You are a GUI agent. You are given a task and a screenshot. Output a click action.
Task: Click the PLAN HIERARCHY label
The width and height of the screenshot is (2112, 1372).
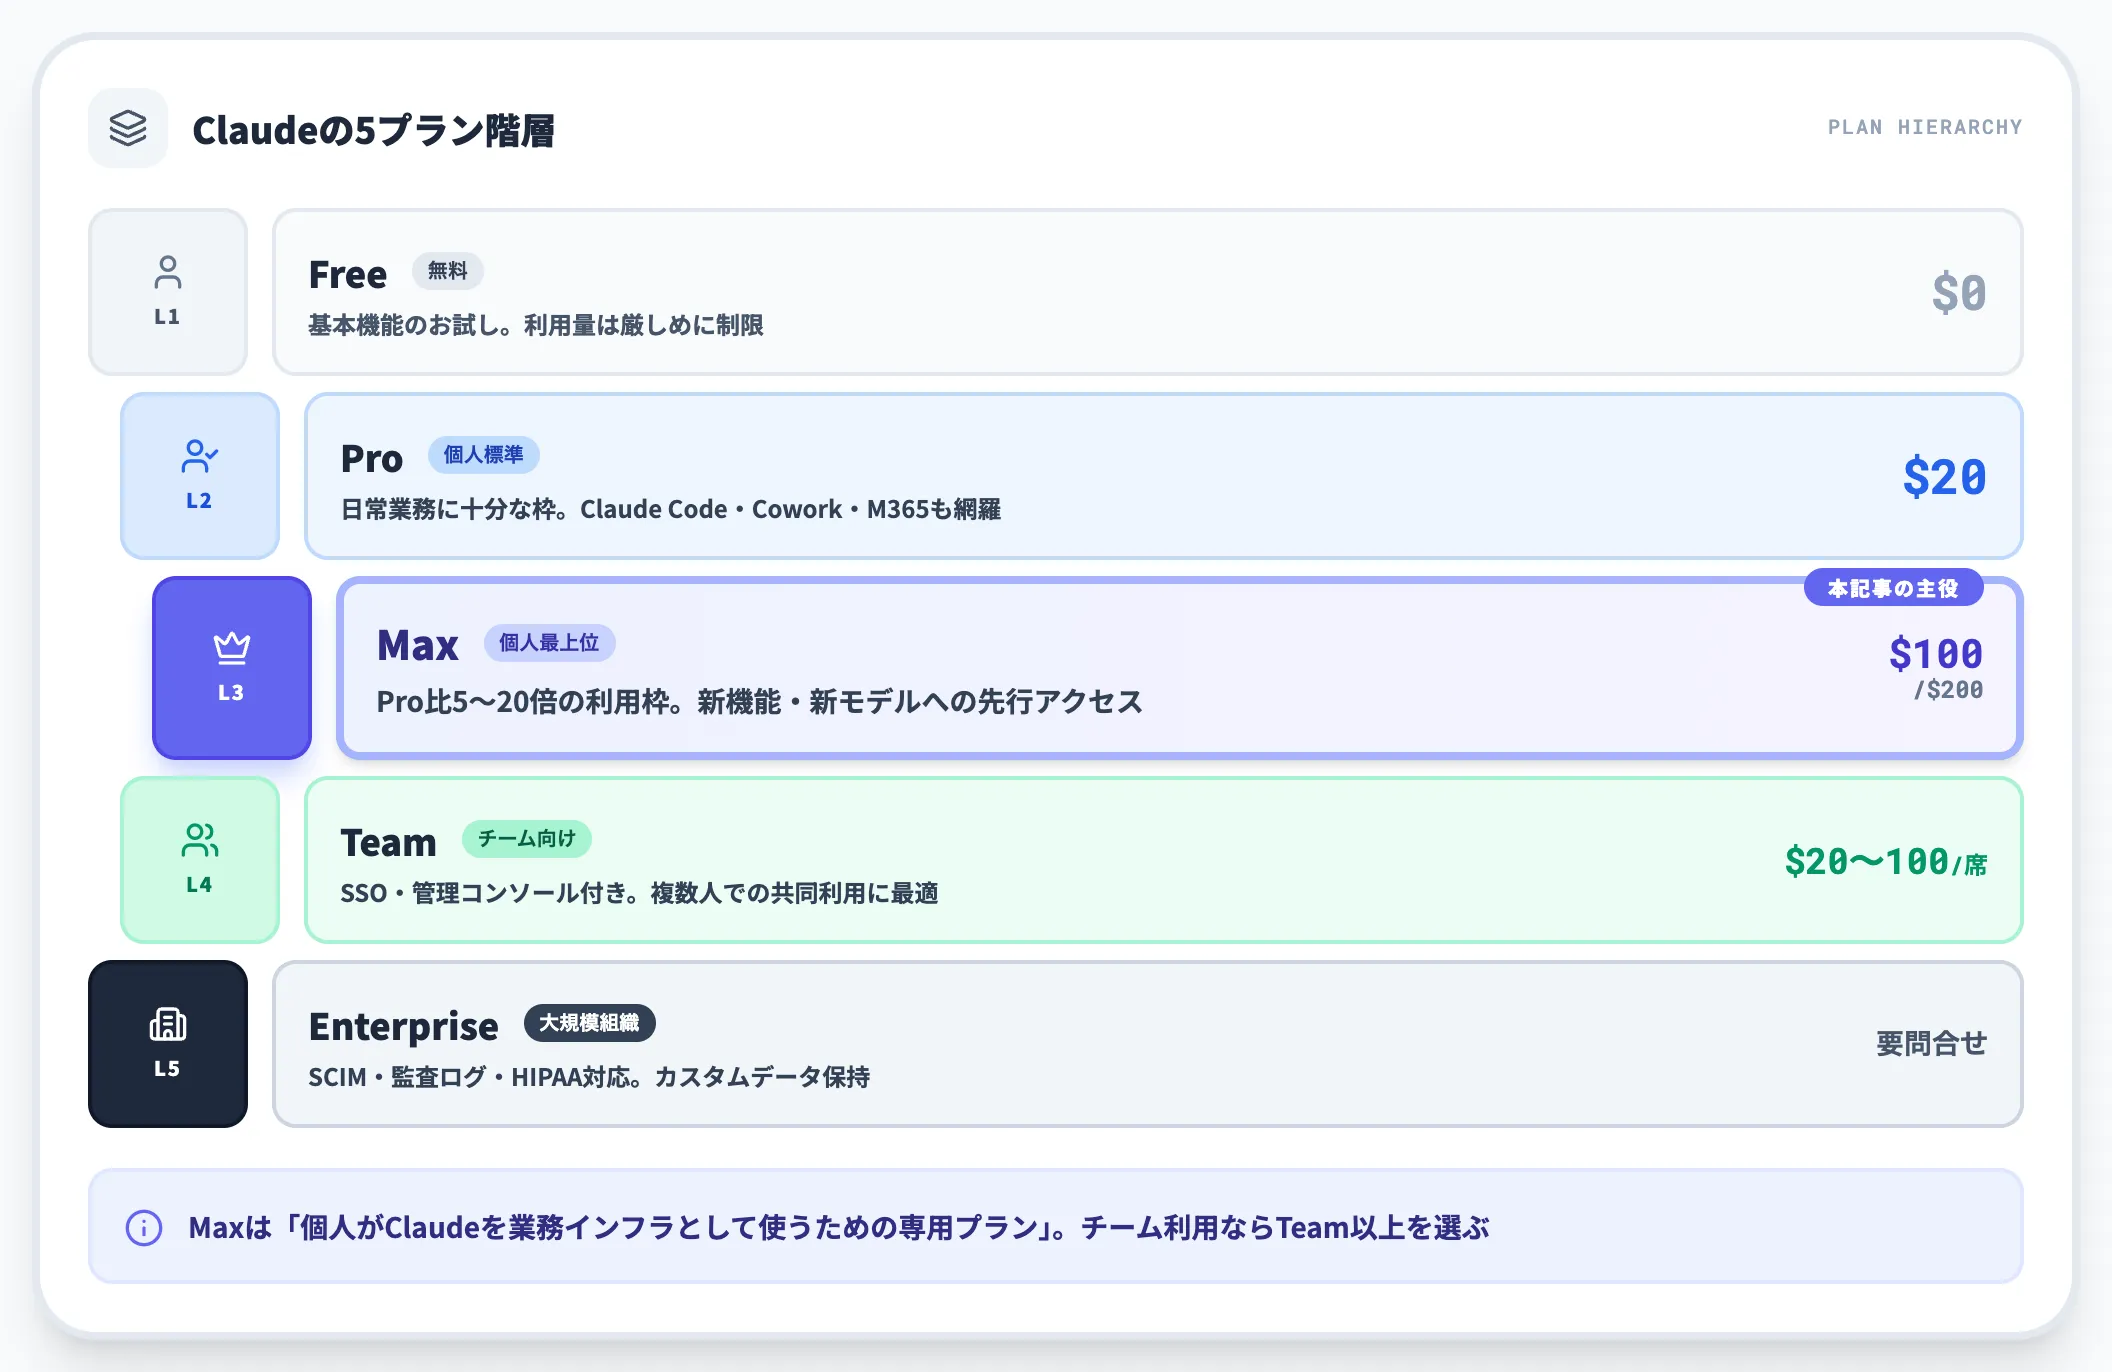pos(1925,127)
